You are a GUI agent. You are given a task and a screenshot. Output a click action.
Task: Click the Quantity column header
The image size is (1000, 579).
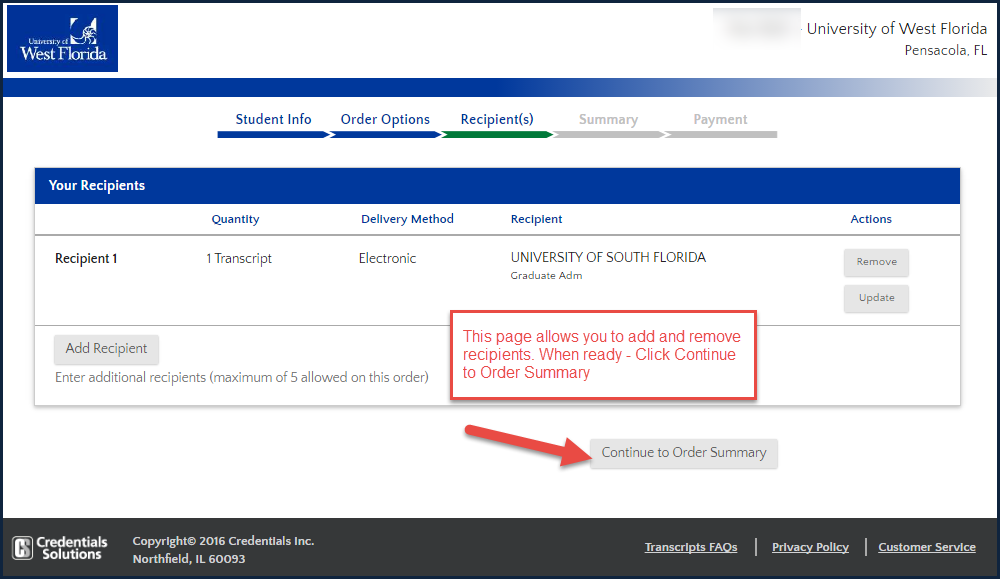click(235, 219)
